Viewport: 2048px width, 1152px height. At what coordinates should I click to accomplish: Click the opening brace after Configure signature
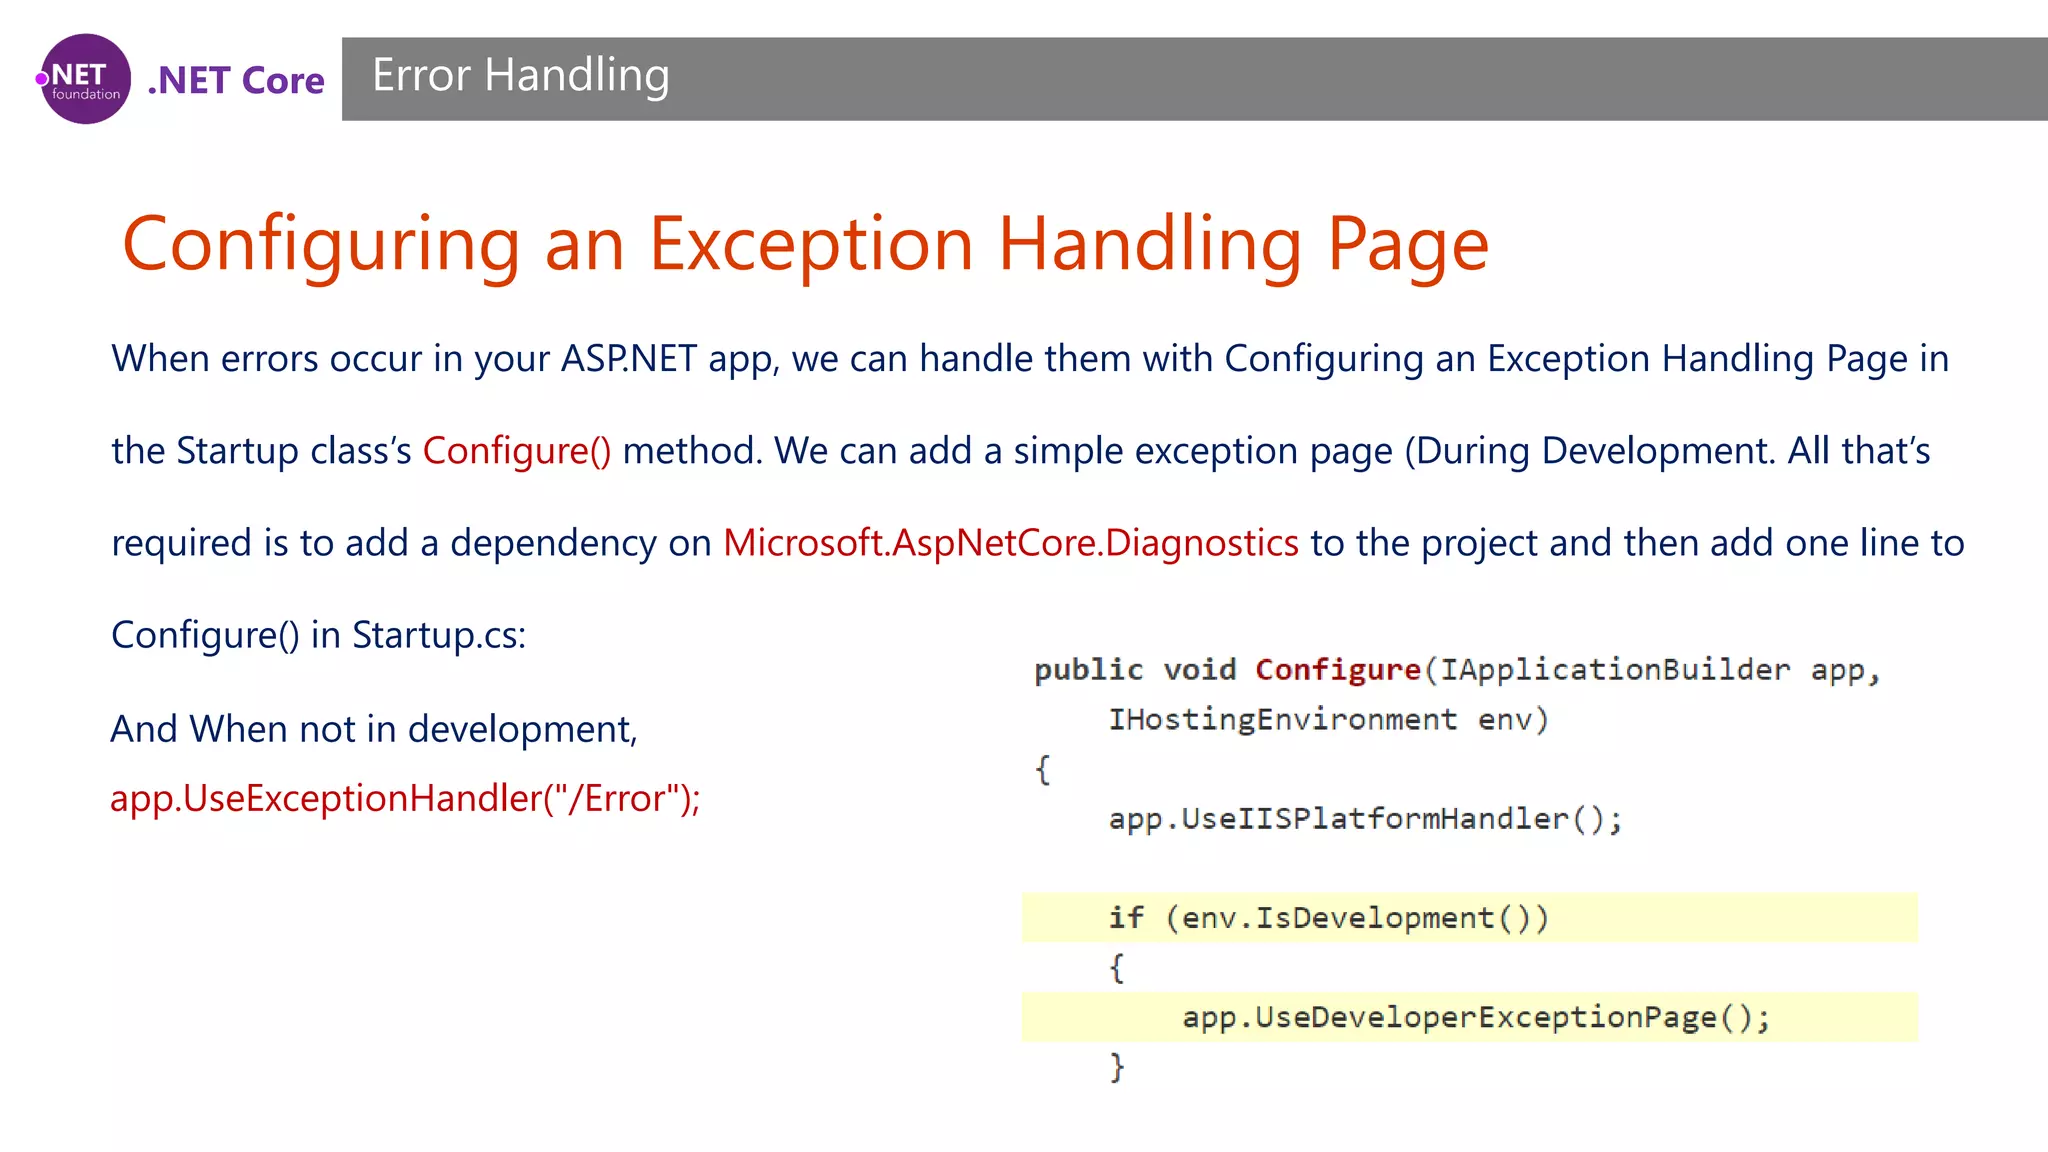click(1042, 769)
